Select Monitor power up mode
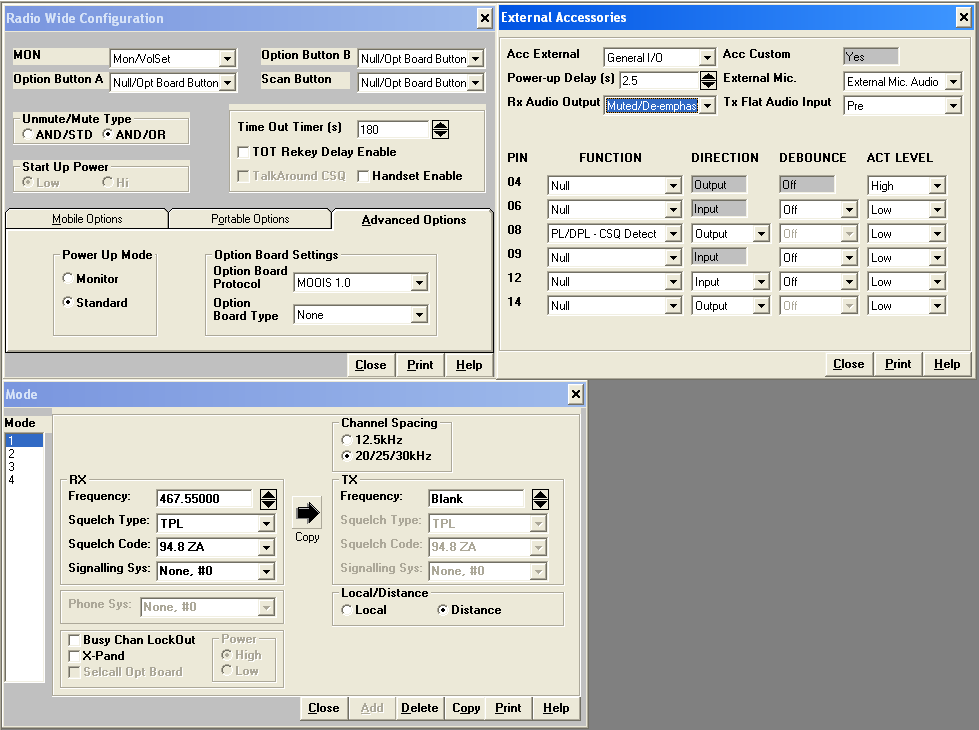This screenshot has width=979, height=730. click(68, 279)
